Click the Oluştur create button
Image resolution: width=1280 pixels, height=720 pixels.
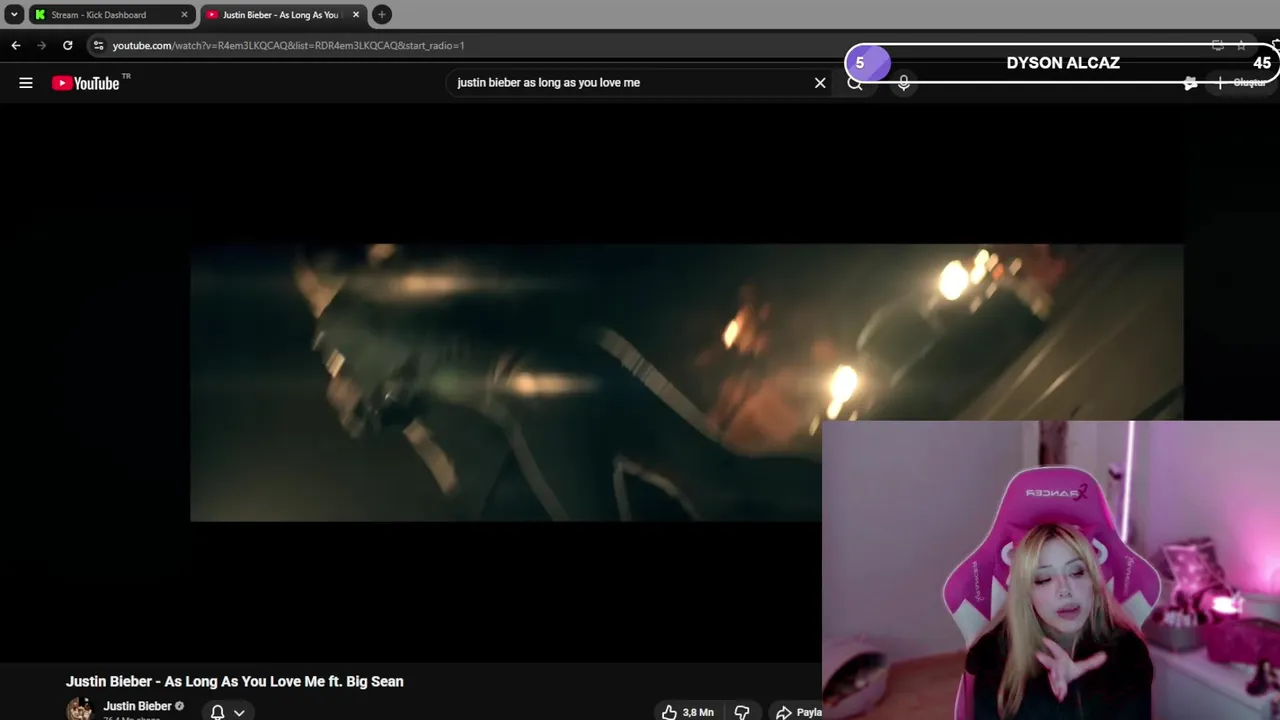1241,83
